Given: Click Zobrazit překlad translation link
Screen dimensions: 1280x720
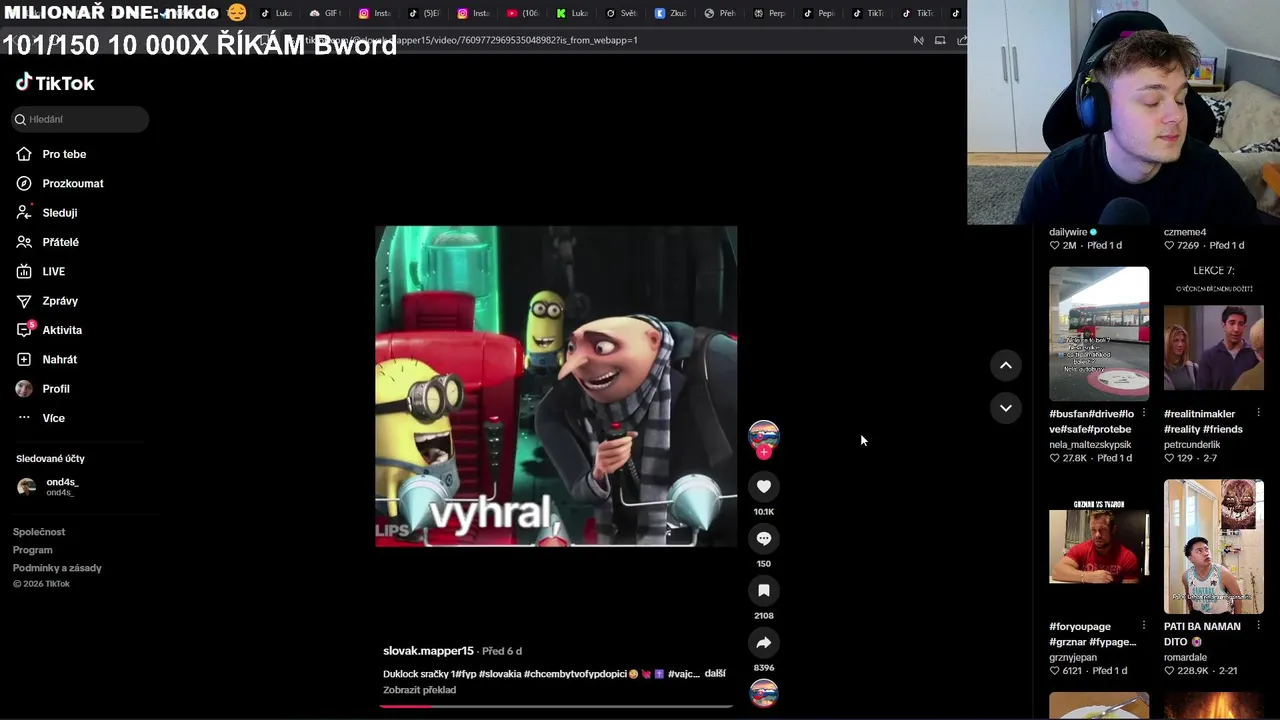Looking at the screenshot, I should click(x=419, y=690).
